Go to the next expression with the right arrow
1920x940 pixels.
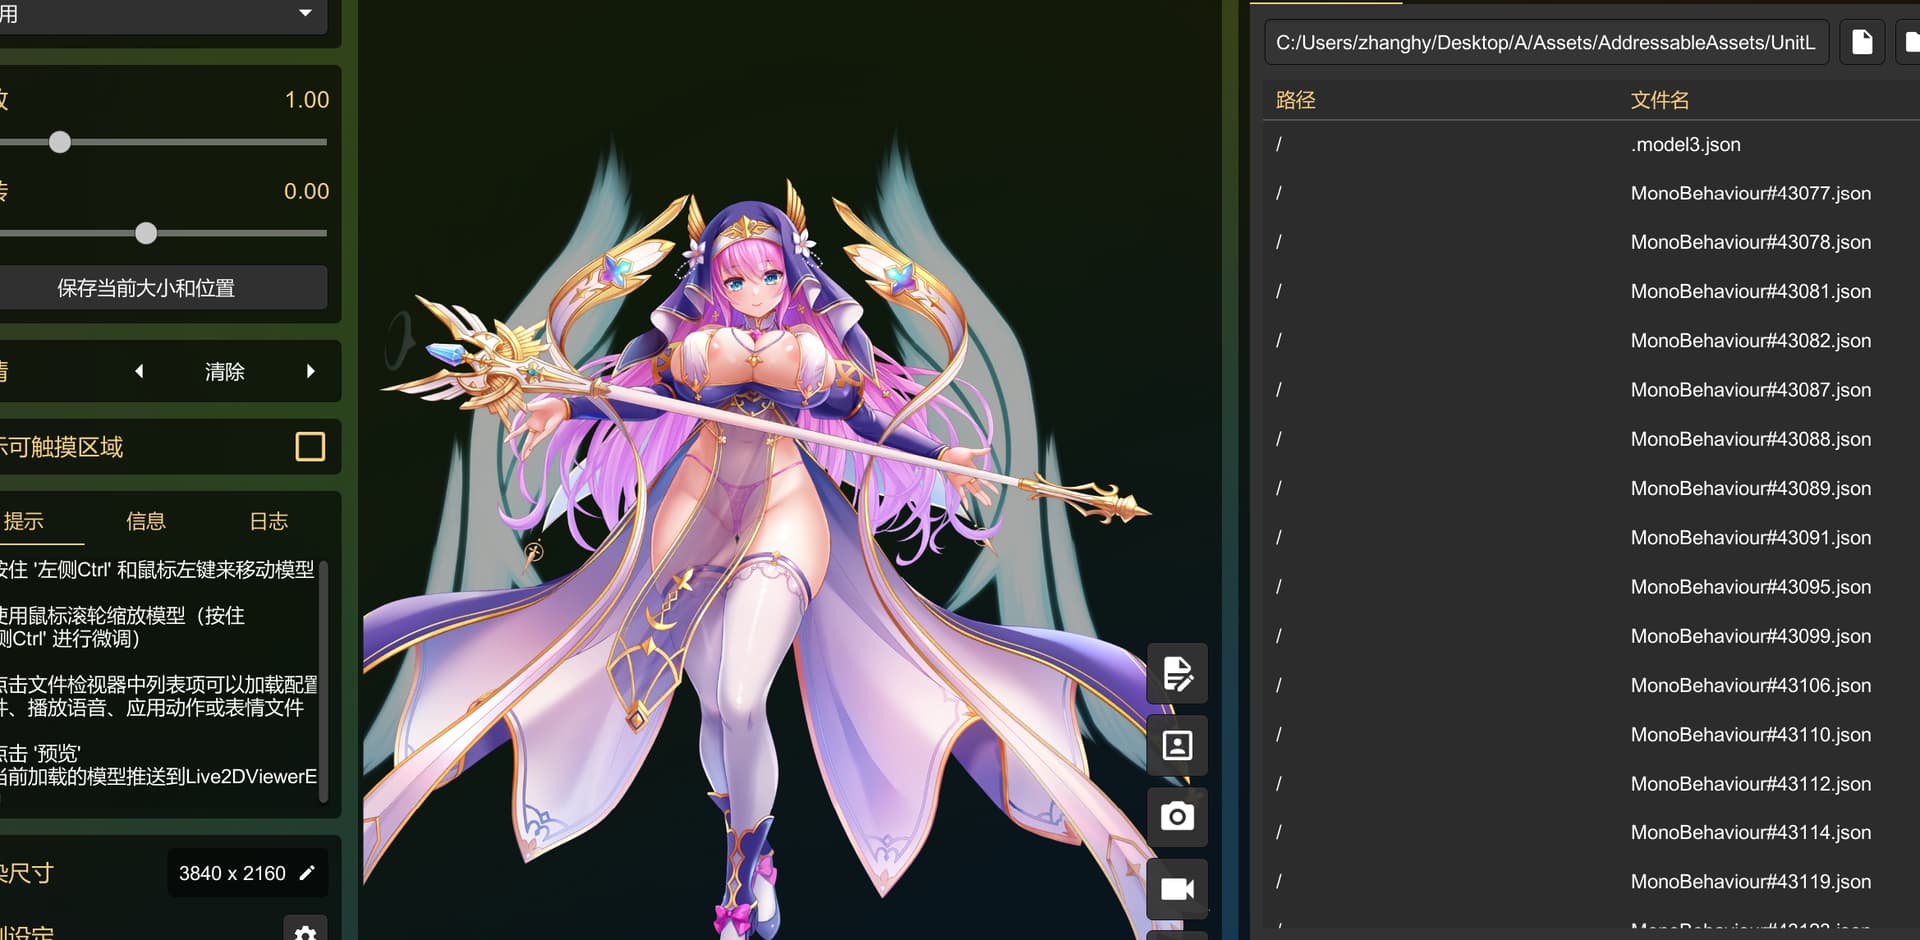311,371
